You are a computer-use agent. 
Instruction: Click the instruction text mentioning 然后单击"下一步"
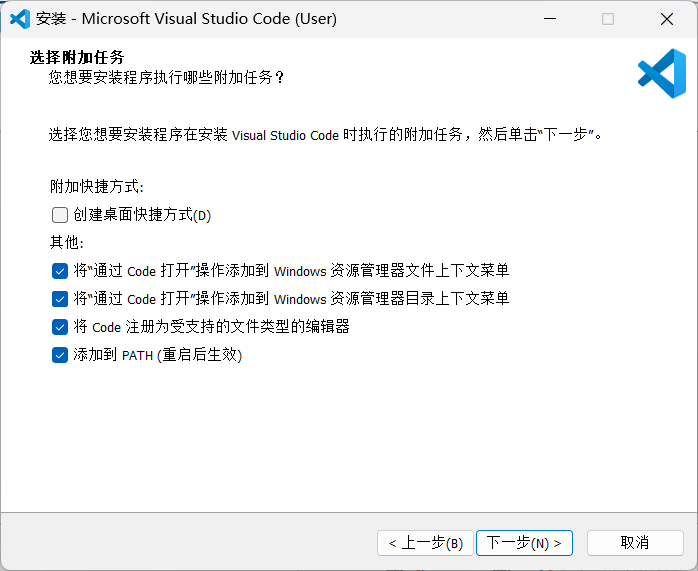[x=325, y=134]
